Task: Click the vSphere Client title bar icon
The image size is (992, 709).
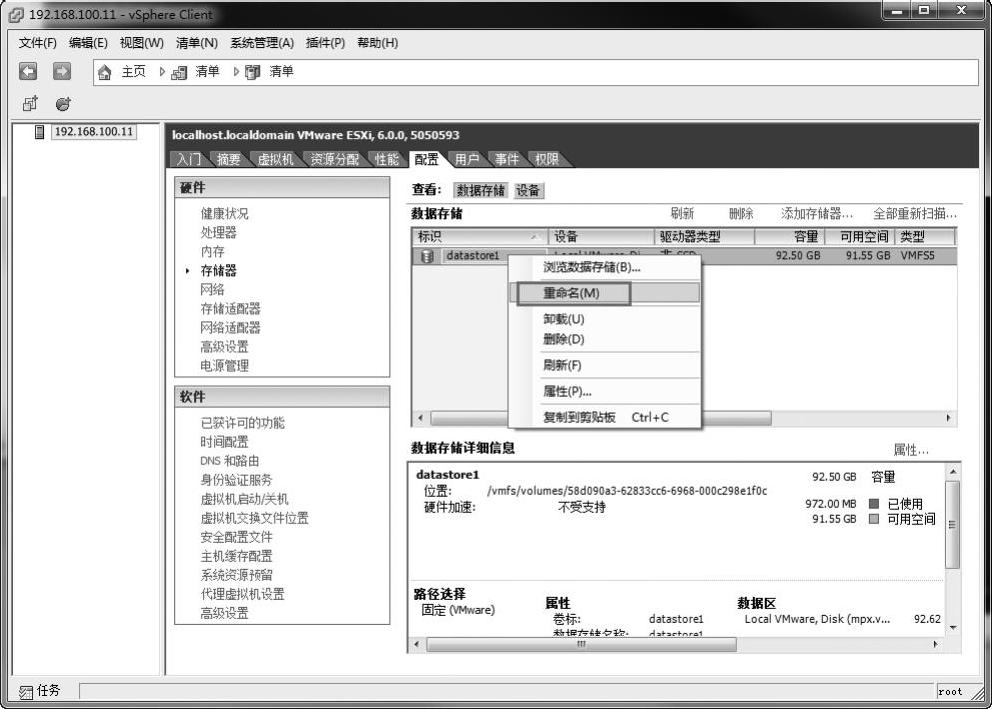Action: 16,14
